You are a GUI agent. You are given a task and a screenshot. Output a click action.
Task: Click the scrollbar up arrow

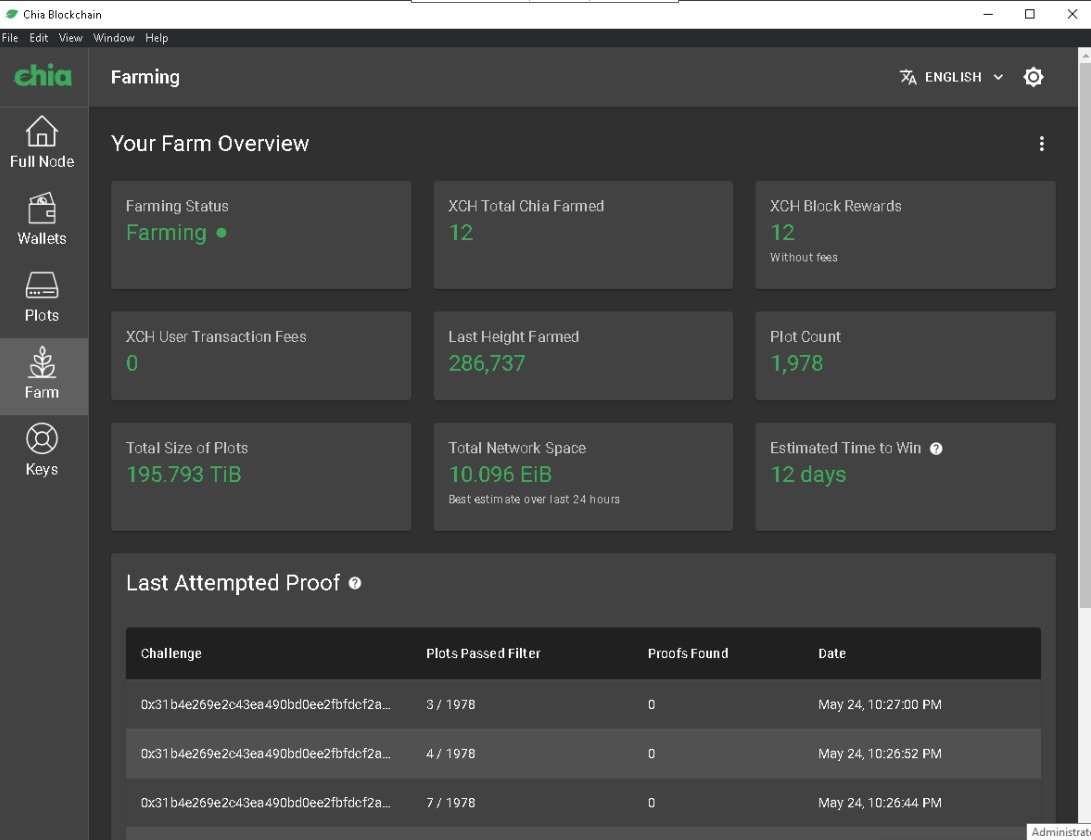click(1085, 54)
